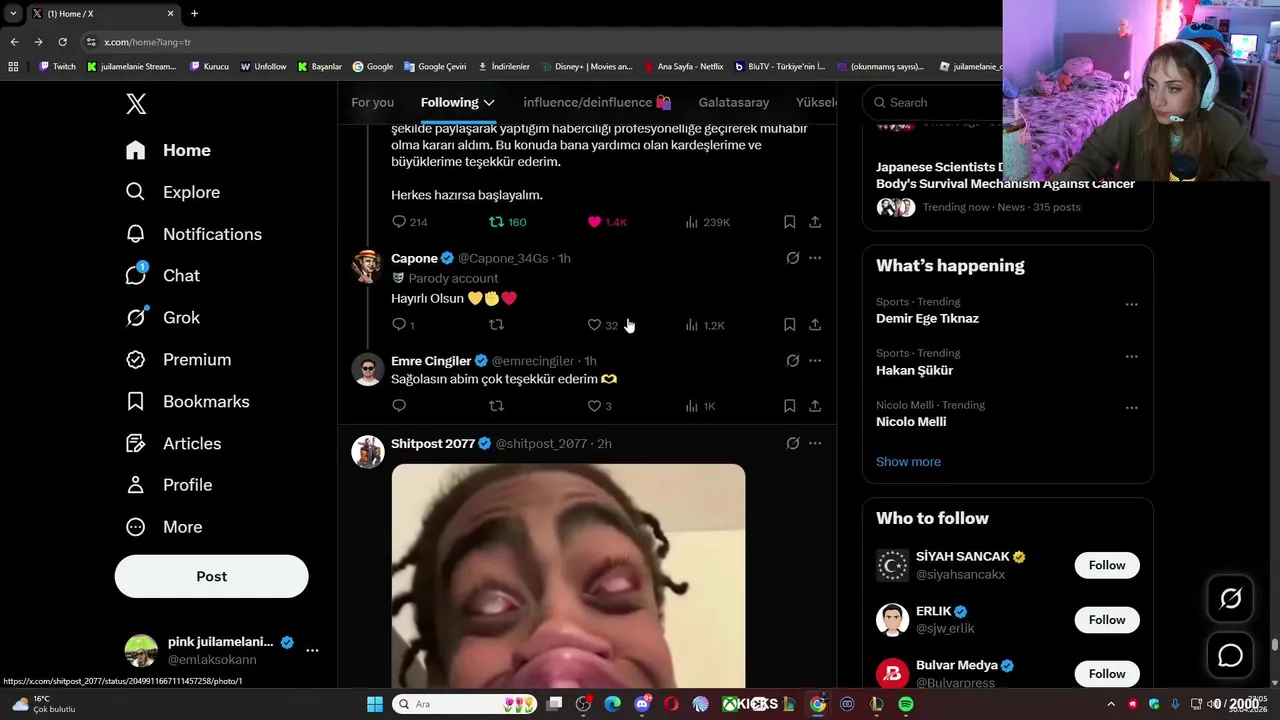Like Capone's post with 32 likes
This screenshot has height=720, width=1280.
pos(602,325)
